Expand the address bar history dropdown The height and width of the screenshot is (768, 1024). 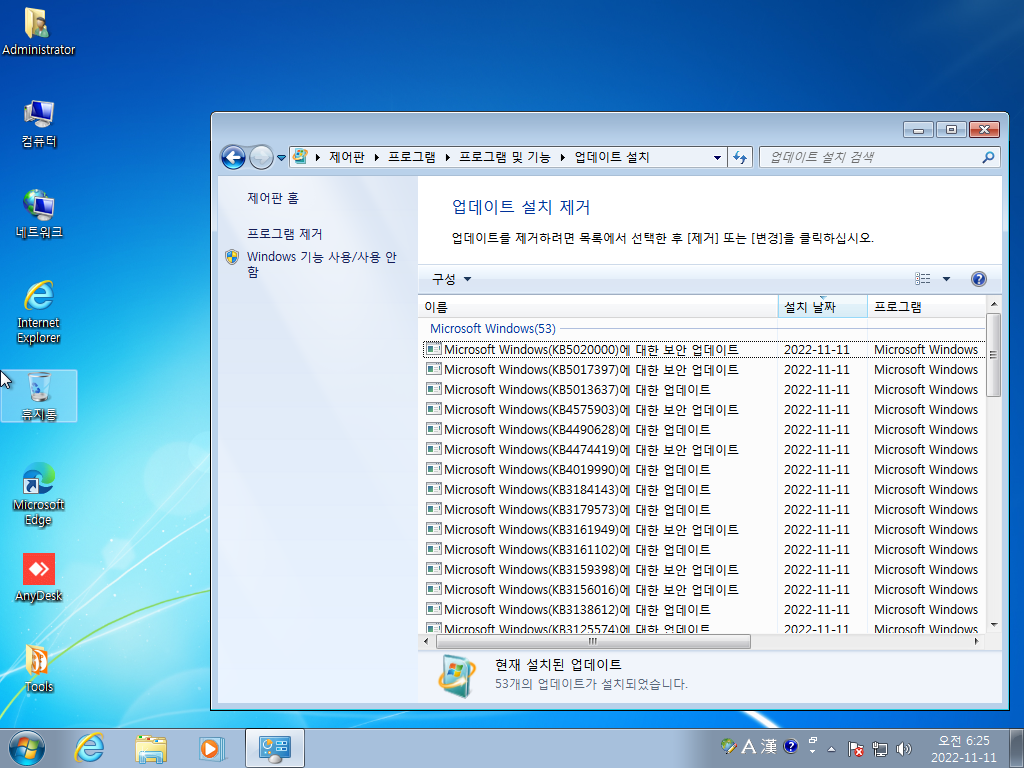coord(717,157)
